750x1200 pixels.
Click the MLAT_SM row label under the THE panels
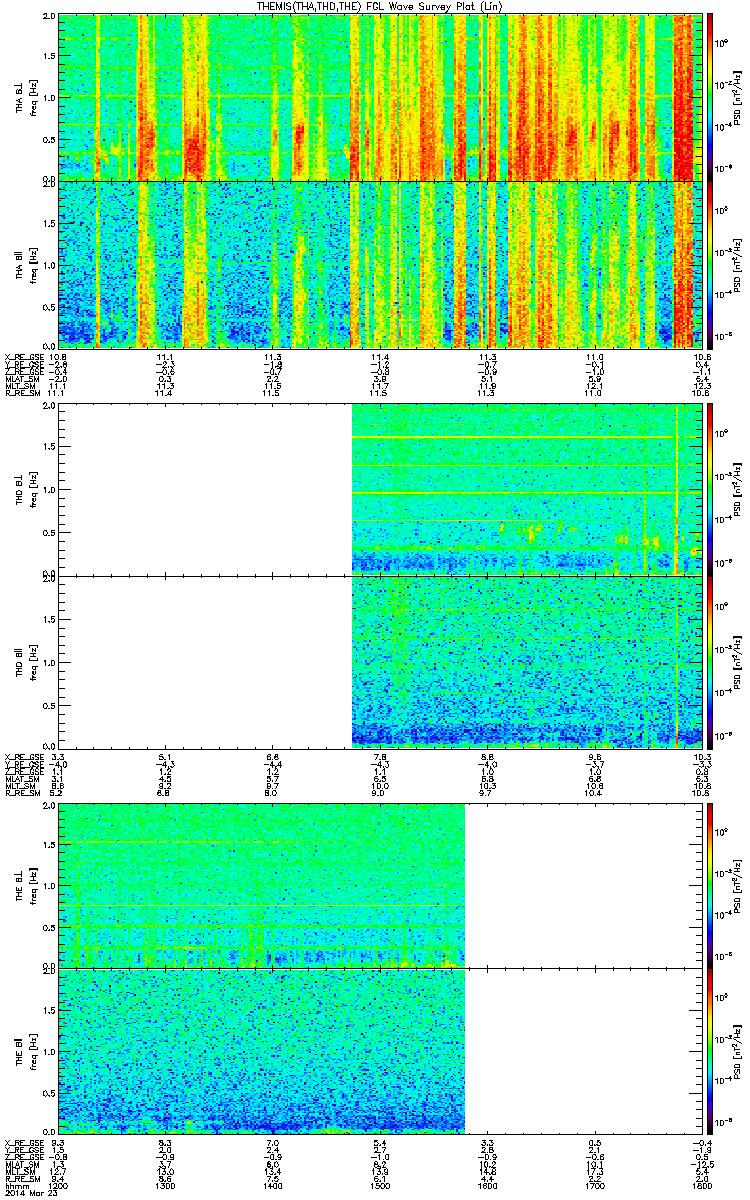[x=20, y=1166]
